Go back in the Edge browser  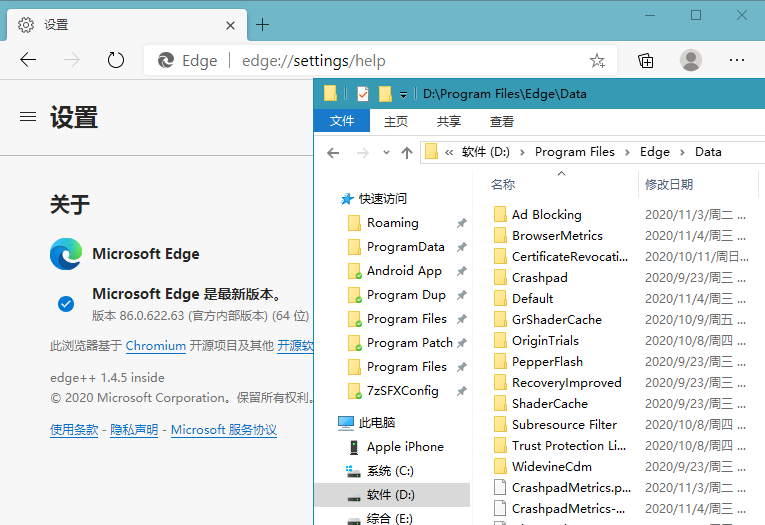click(x=28, y=60)
